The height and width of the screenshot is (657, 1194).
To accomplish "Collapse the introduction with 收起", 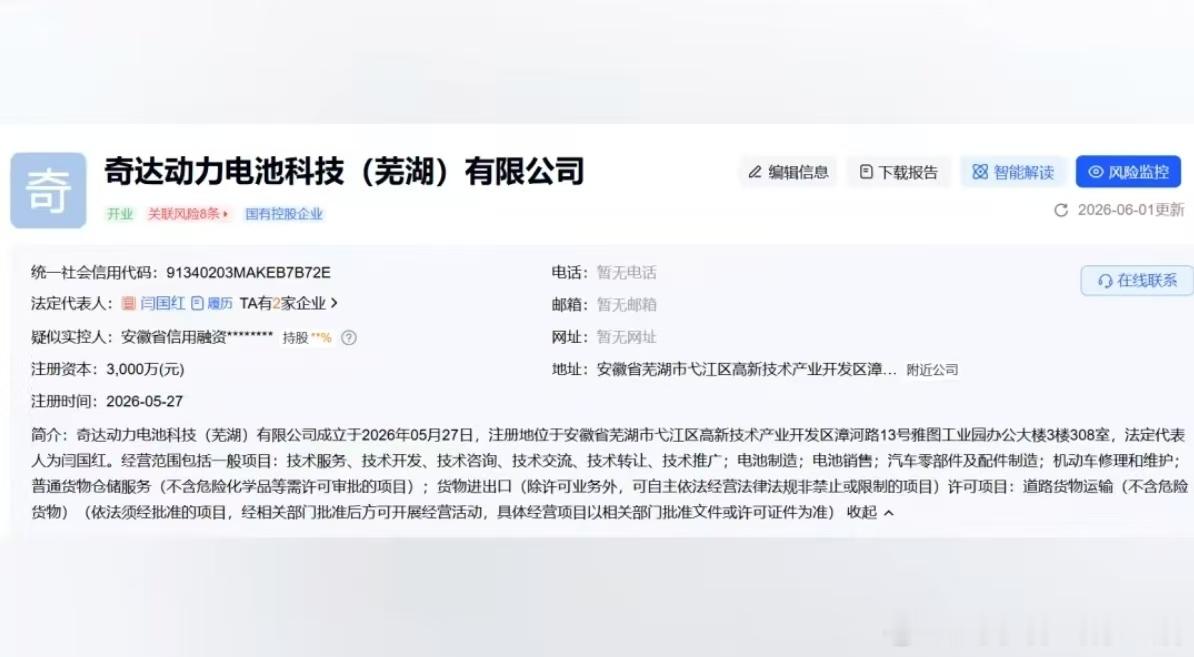I will coord(870,512).
